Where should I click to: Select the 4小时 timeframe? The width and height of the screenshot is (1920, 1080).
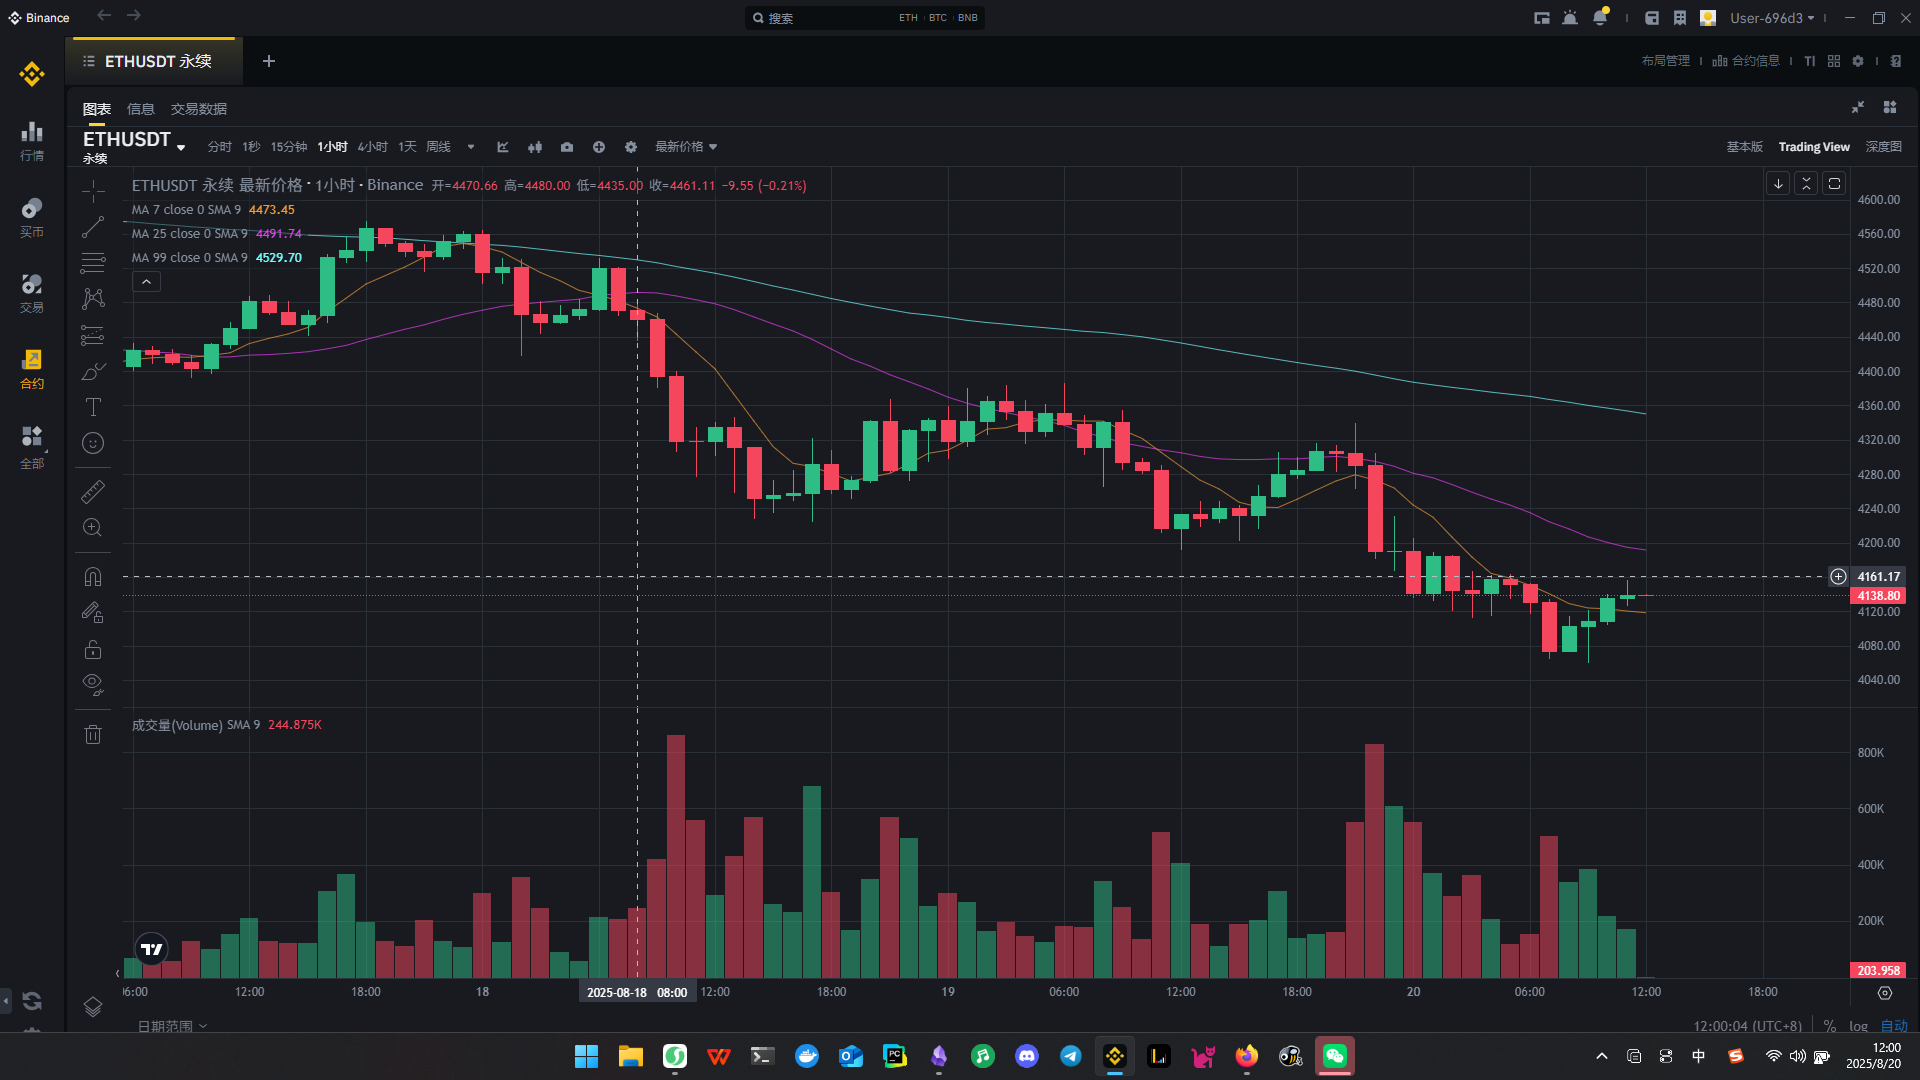[x=373, y=147]
